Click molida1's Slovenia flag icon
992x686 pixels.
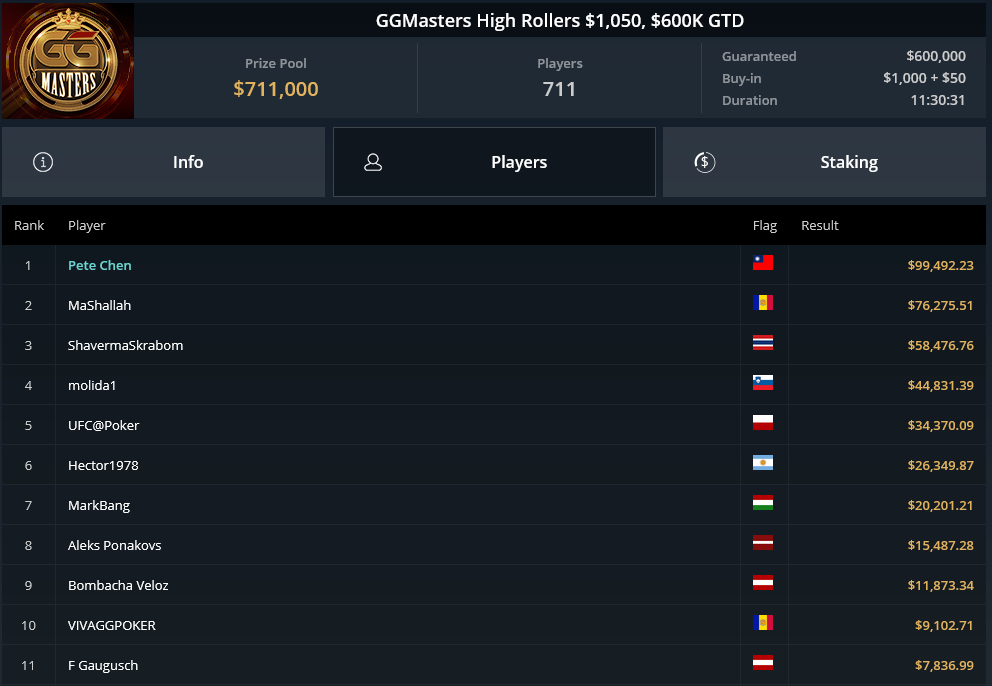coord(763,382)
